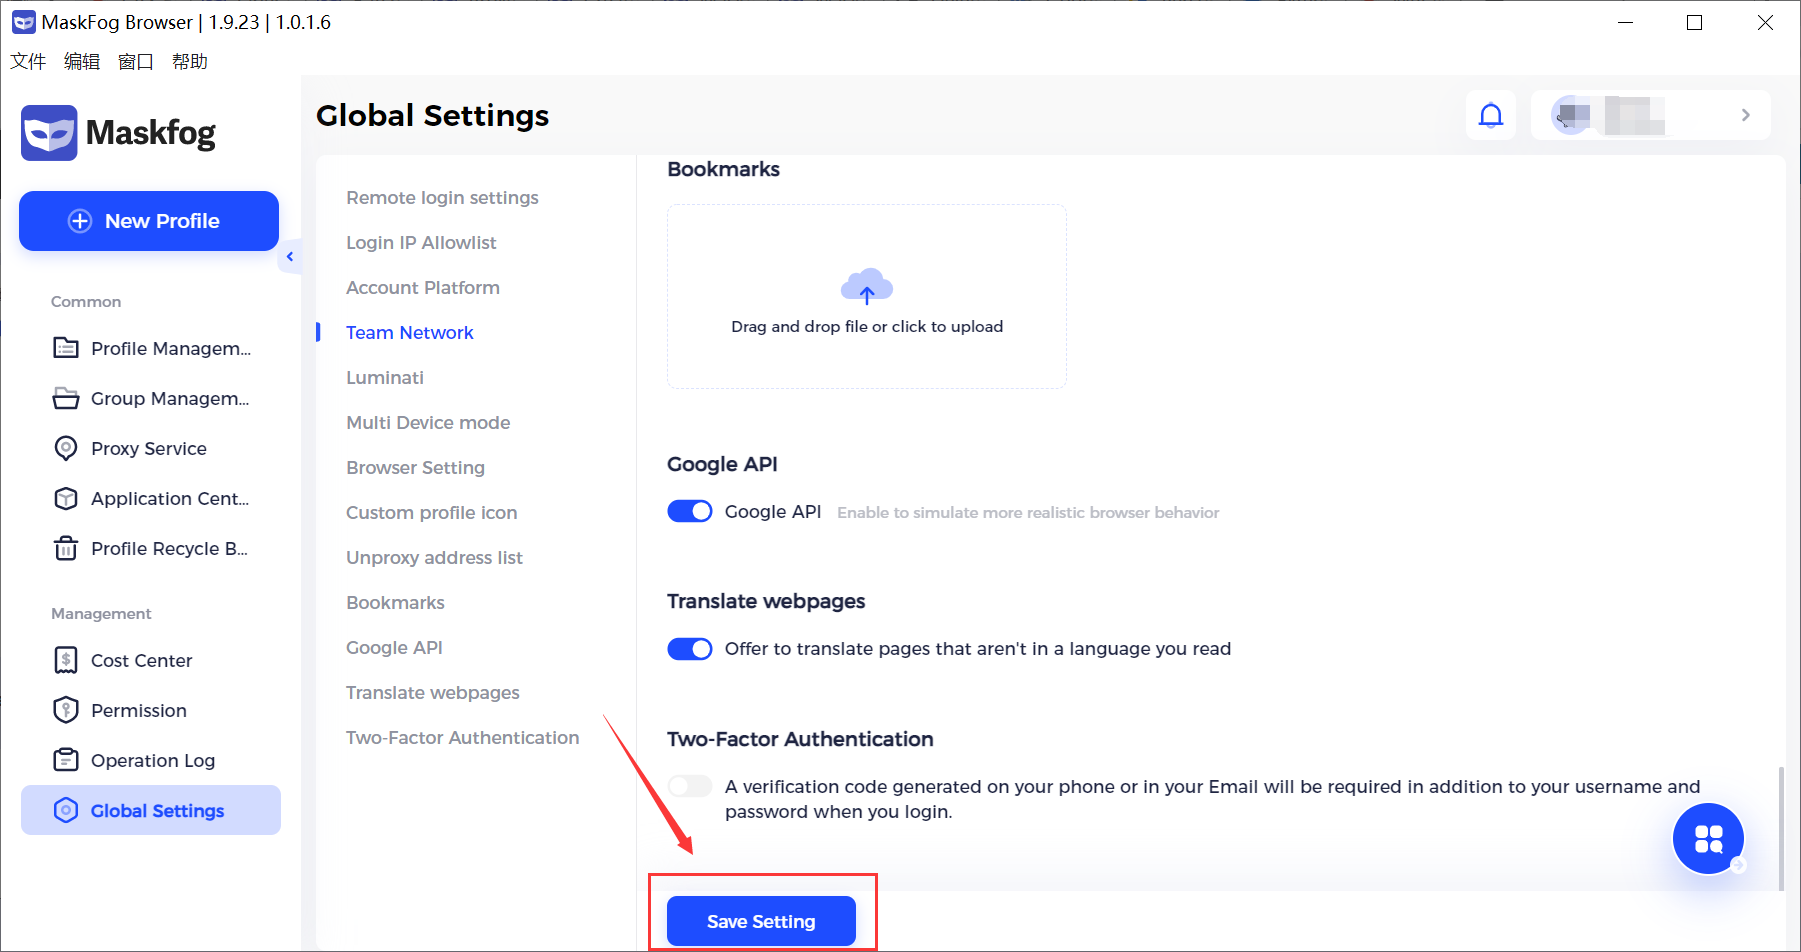Click the Cost Center receipt icon
The width and height of the screenshot is (1801, 952).
(x=66, y=660)
